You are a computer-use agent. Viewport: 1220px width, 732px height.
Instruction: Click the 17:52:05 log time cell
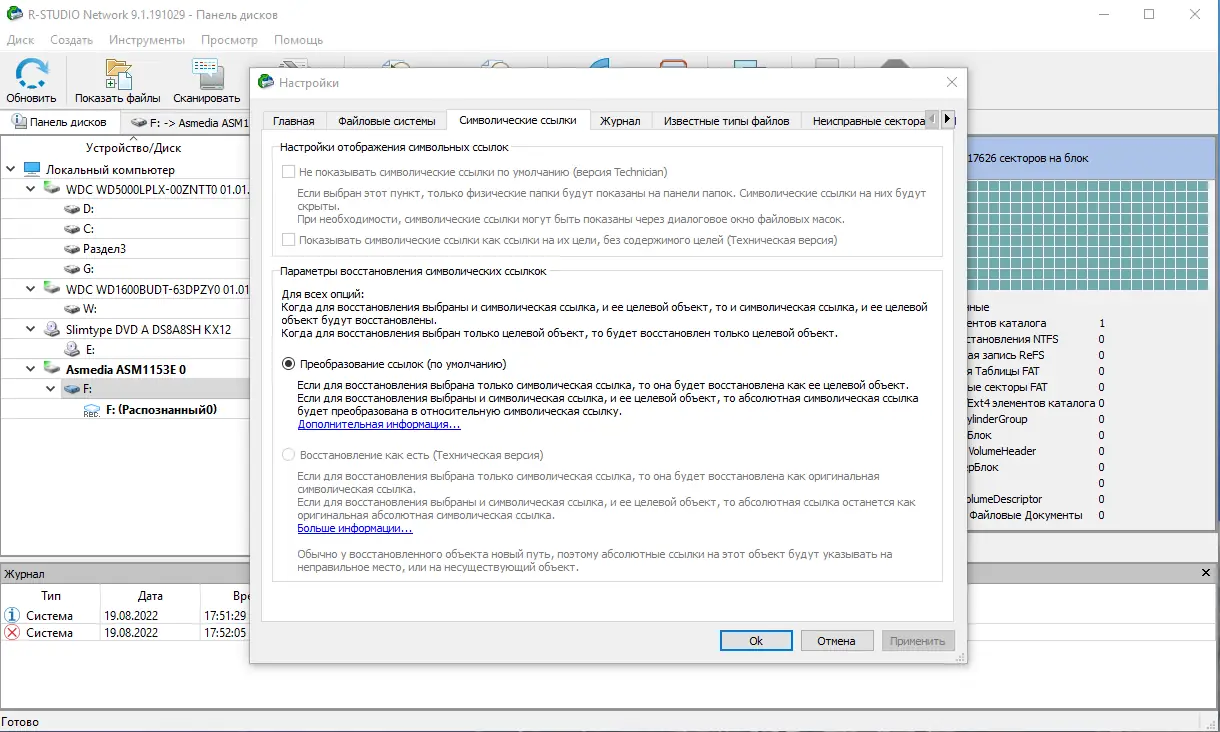click(x=224, y=633)
